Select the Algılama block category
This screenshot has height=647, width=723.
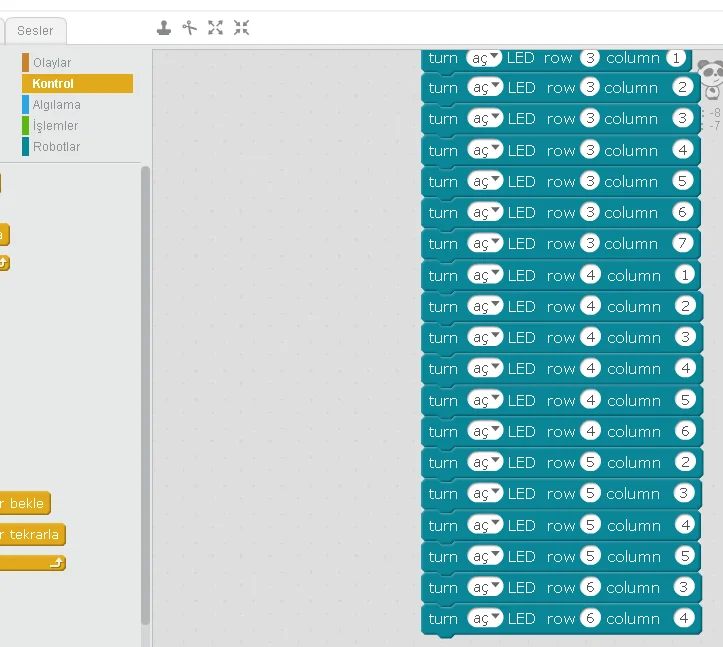[x=51, y=105]
